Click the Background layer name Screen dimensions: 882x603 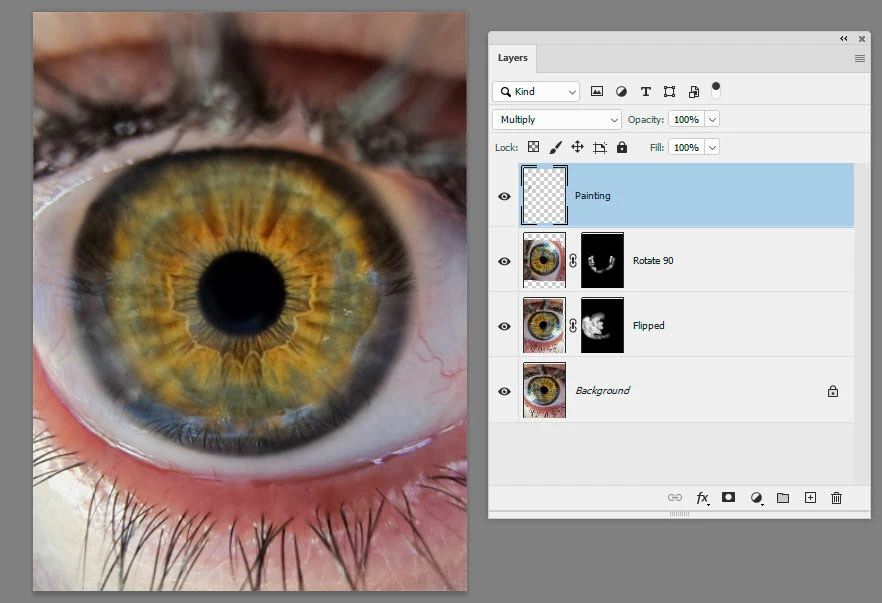pyautogui.click(x=602, y=390)
